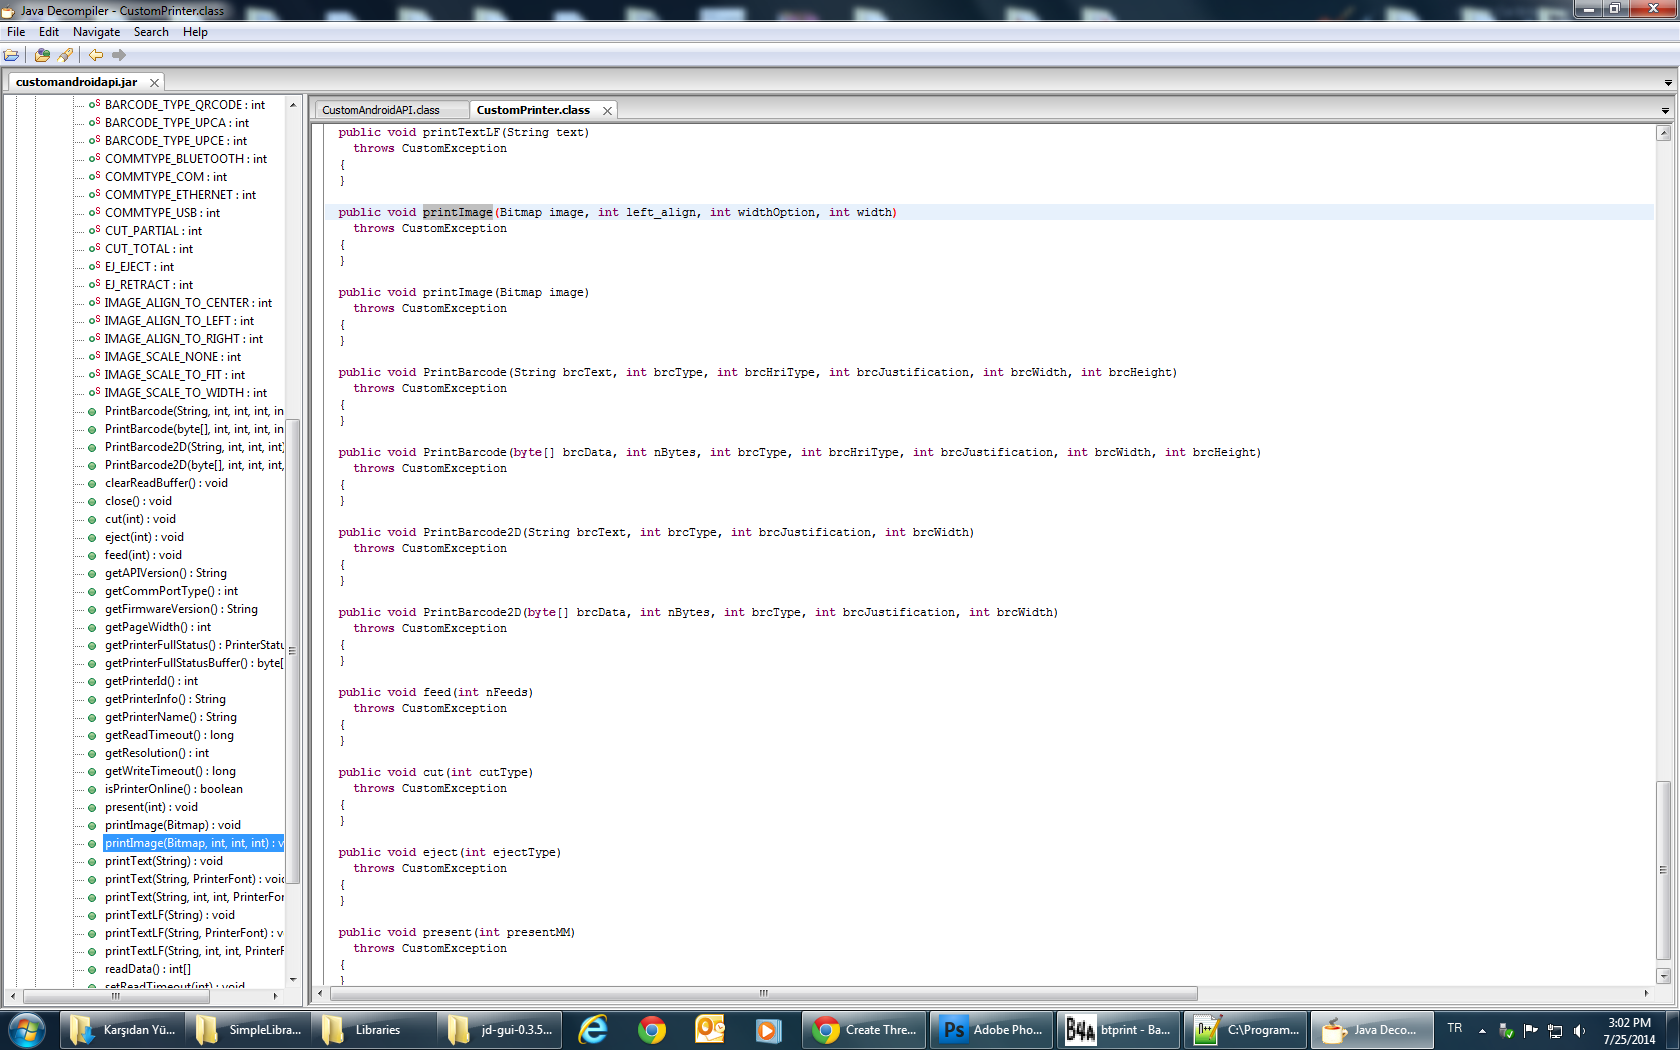Select the CustomPrinter.class tab
The width and height of the screenshot is (1680, 1050).
tap(533, 110)
